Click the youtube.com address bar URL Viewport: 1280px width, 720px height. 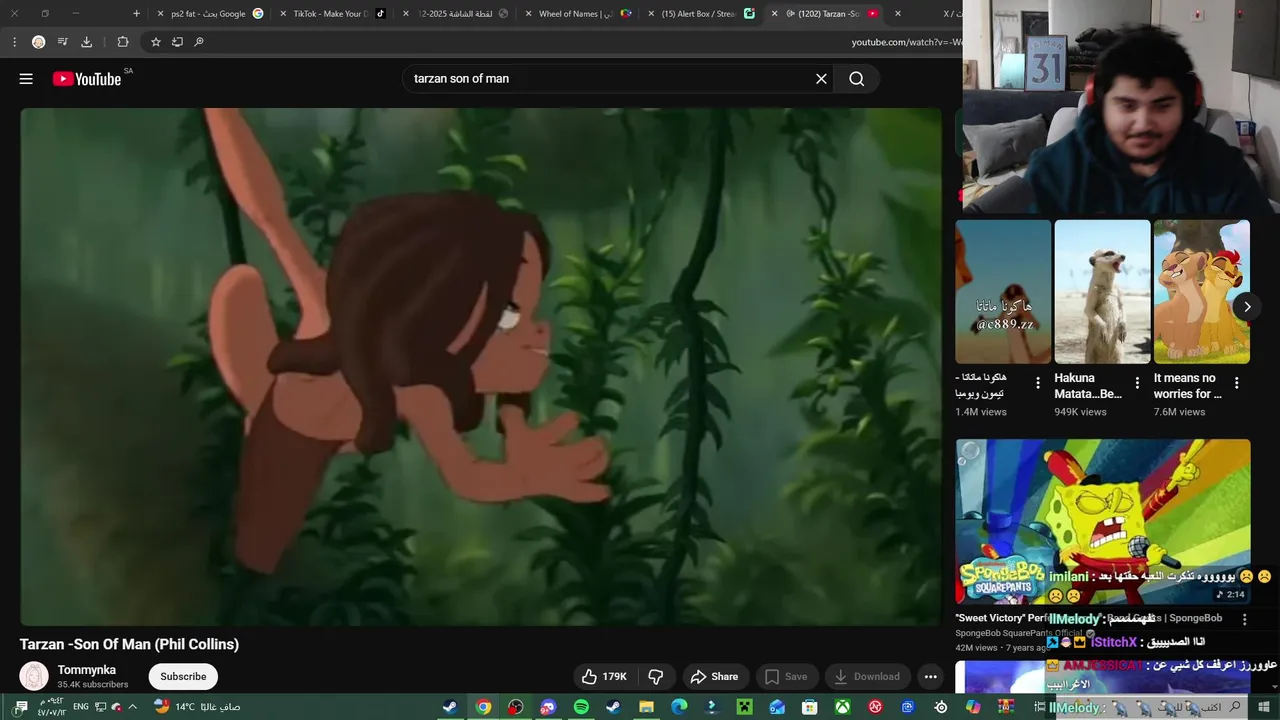[906, 42]
